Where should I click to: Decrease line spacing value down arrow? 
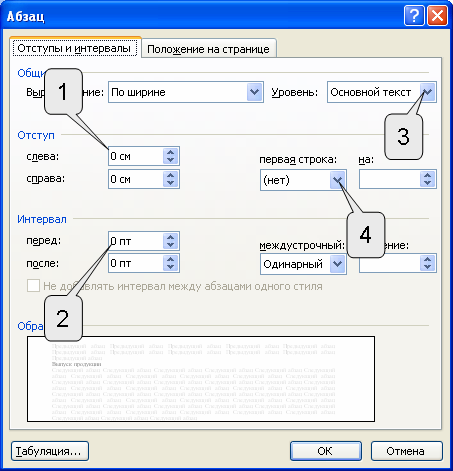click(428, 267)
